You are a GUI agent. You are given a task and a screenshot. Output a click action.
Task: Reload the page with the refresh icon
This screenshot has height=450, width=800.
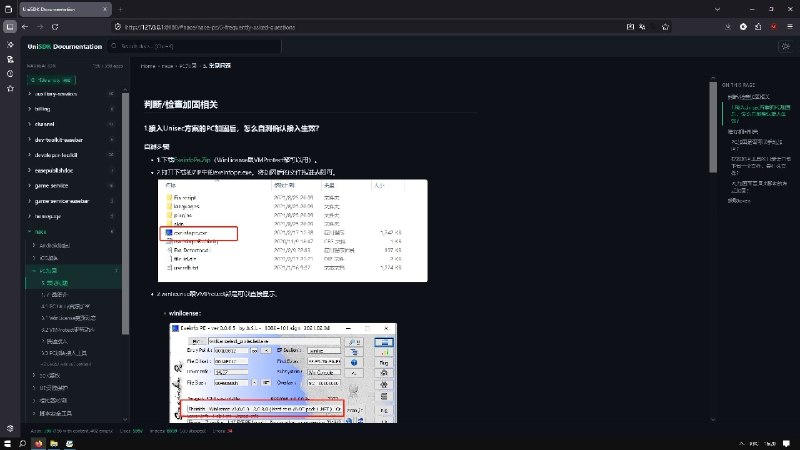click(55, 27)
